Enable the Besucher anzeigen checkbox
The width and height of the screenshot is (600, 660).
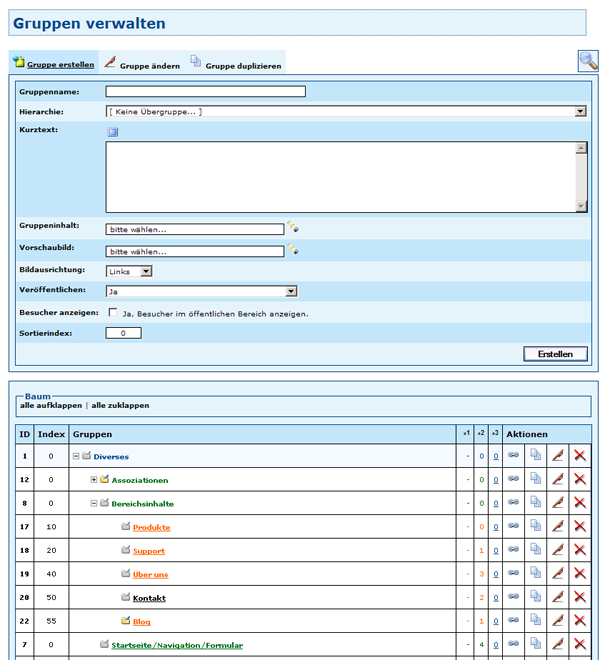coord(113,313)
